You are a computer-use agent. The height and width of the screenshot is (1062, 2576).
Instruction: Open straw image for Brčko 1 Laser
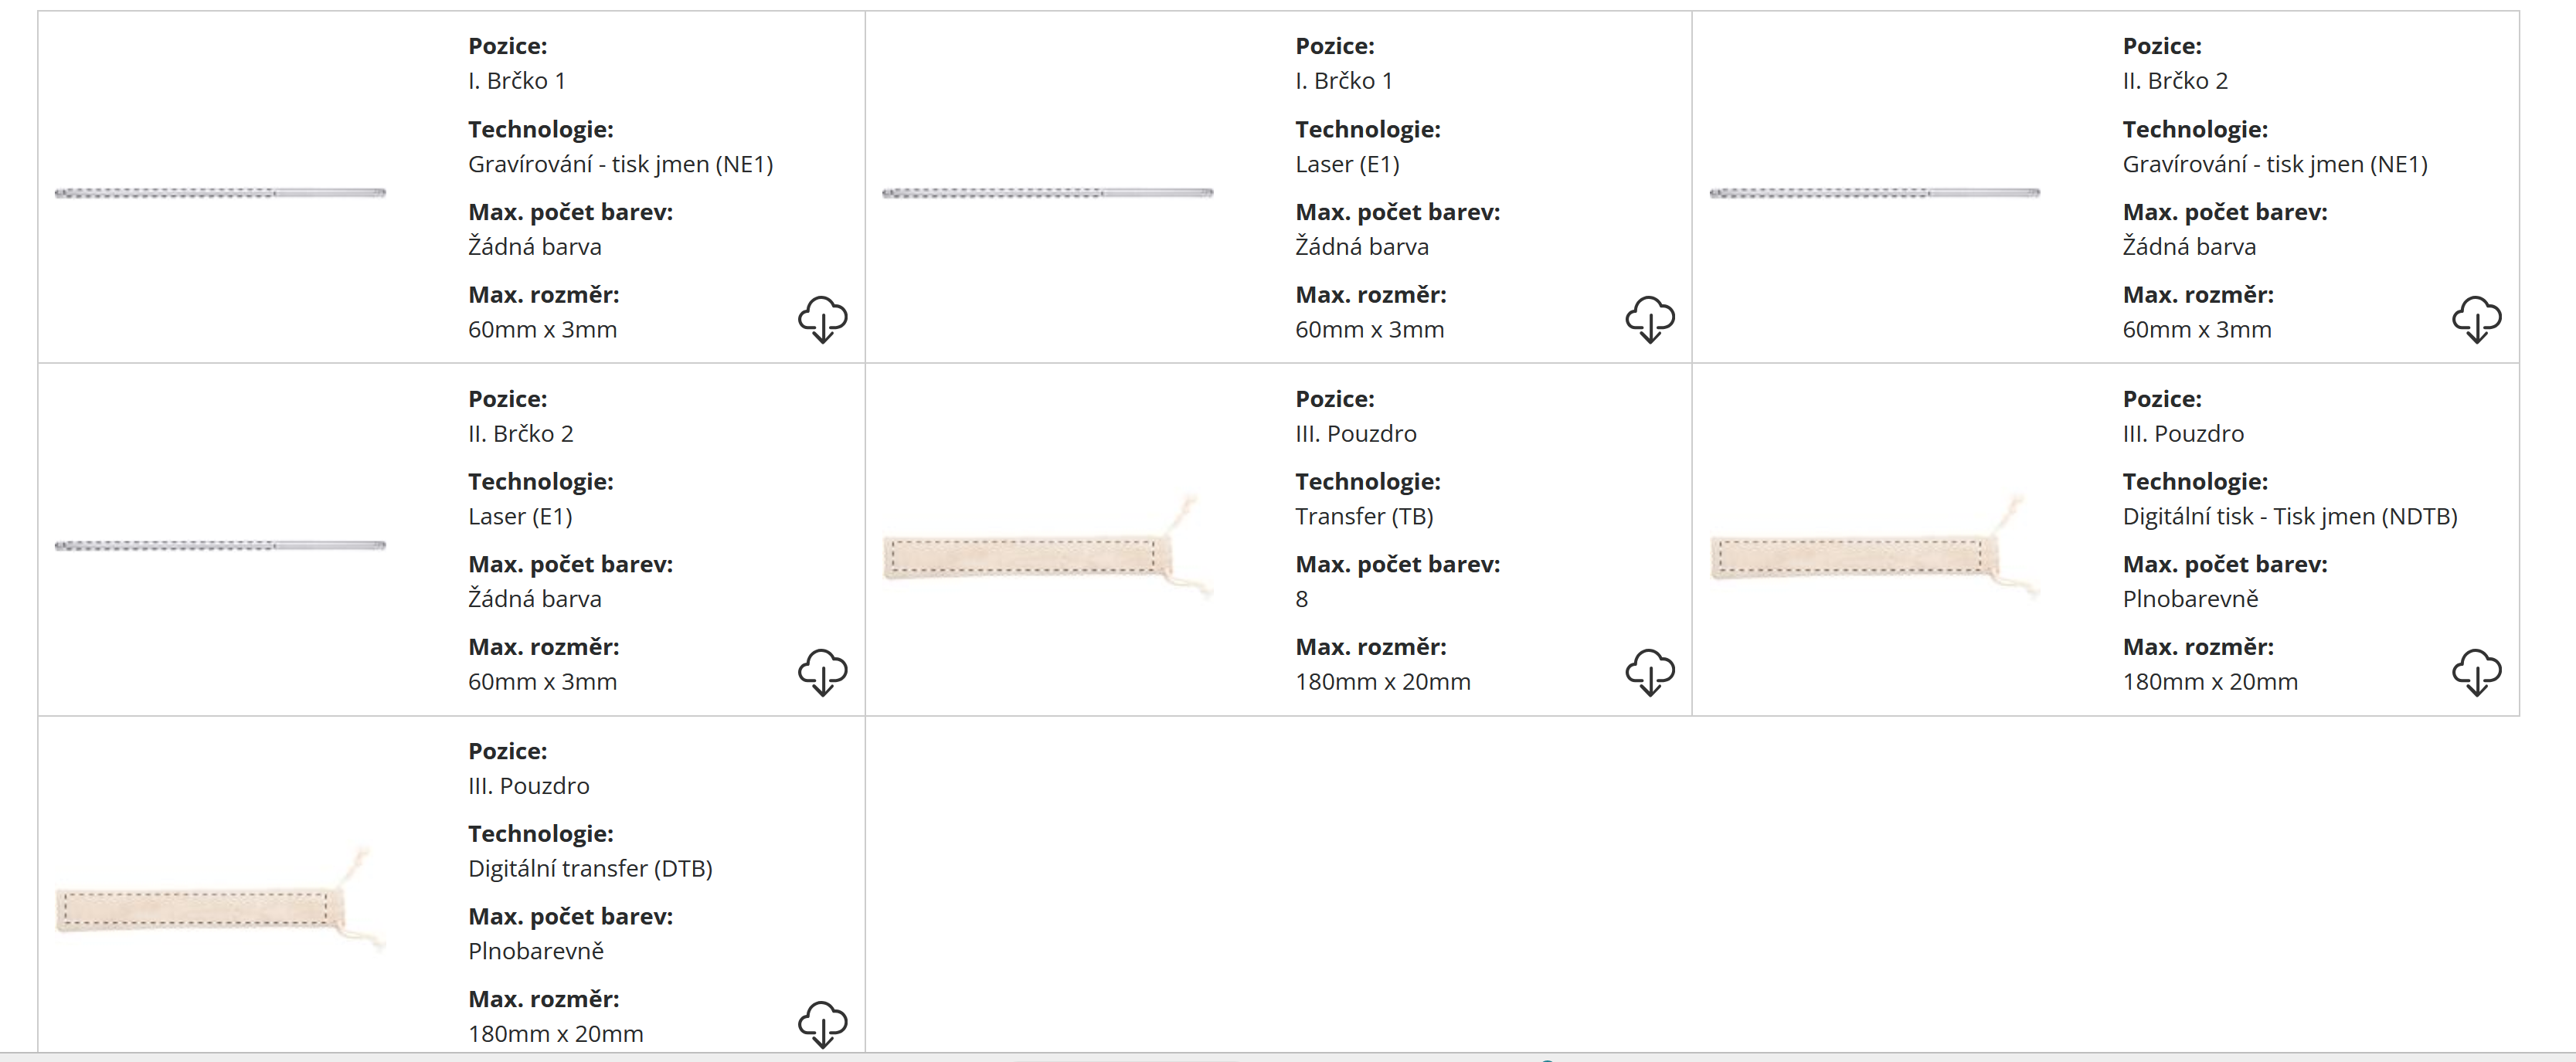tap(1047, 193)
